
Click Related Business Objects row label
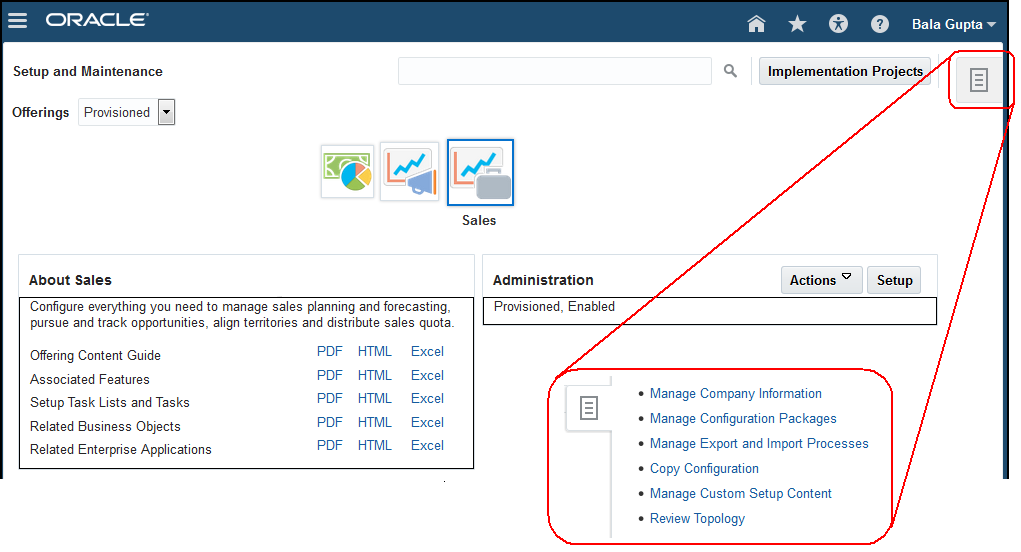click(105, 426)
